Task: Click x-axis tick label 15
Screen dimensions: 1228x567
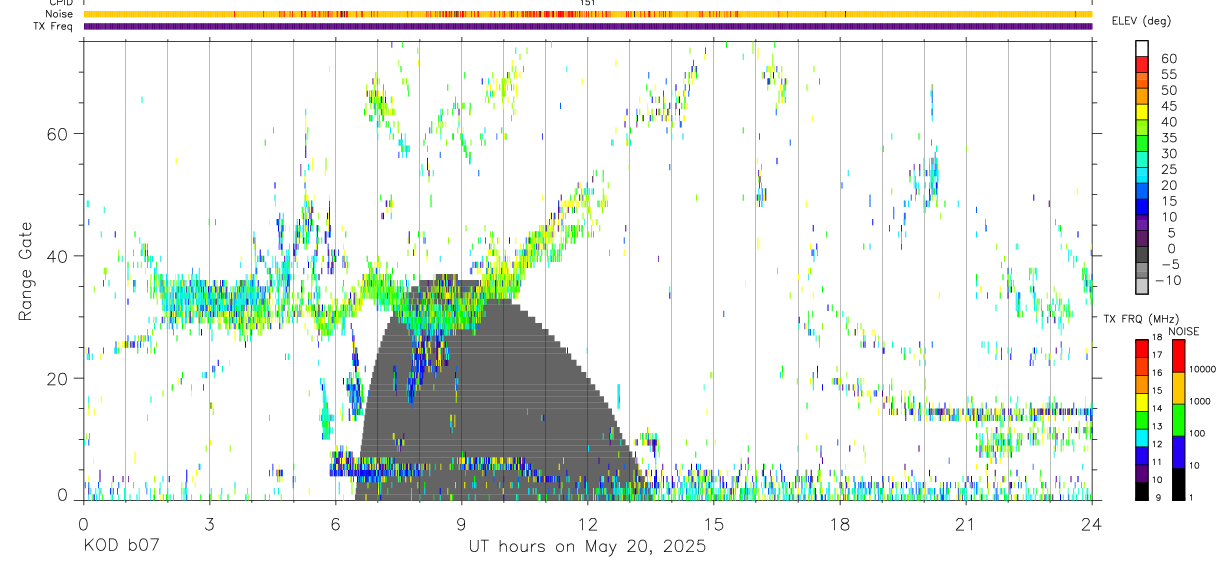Action: (x=713, y=524)
